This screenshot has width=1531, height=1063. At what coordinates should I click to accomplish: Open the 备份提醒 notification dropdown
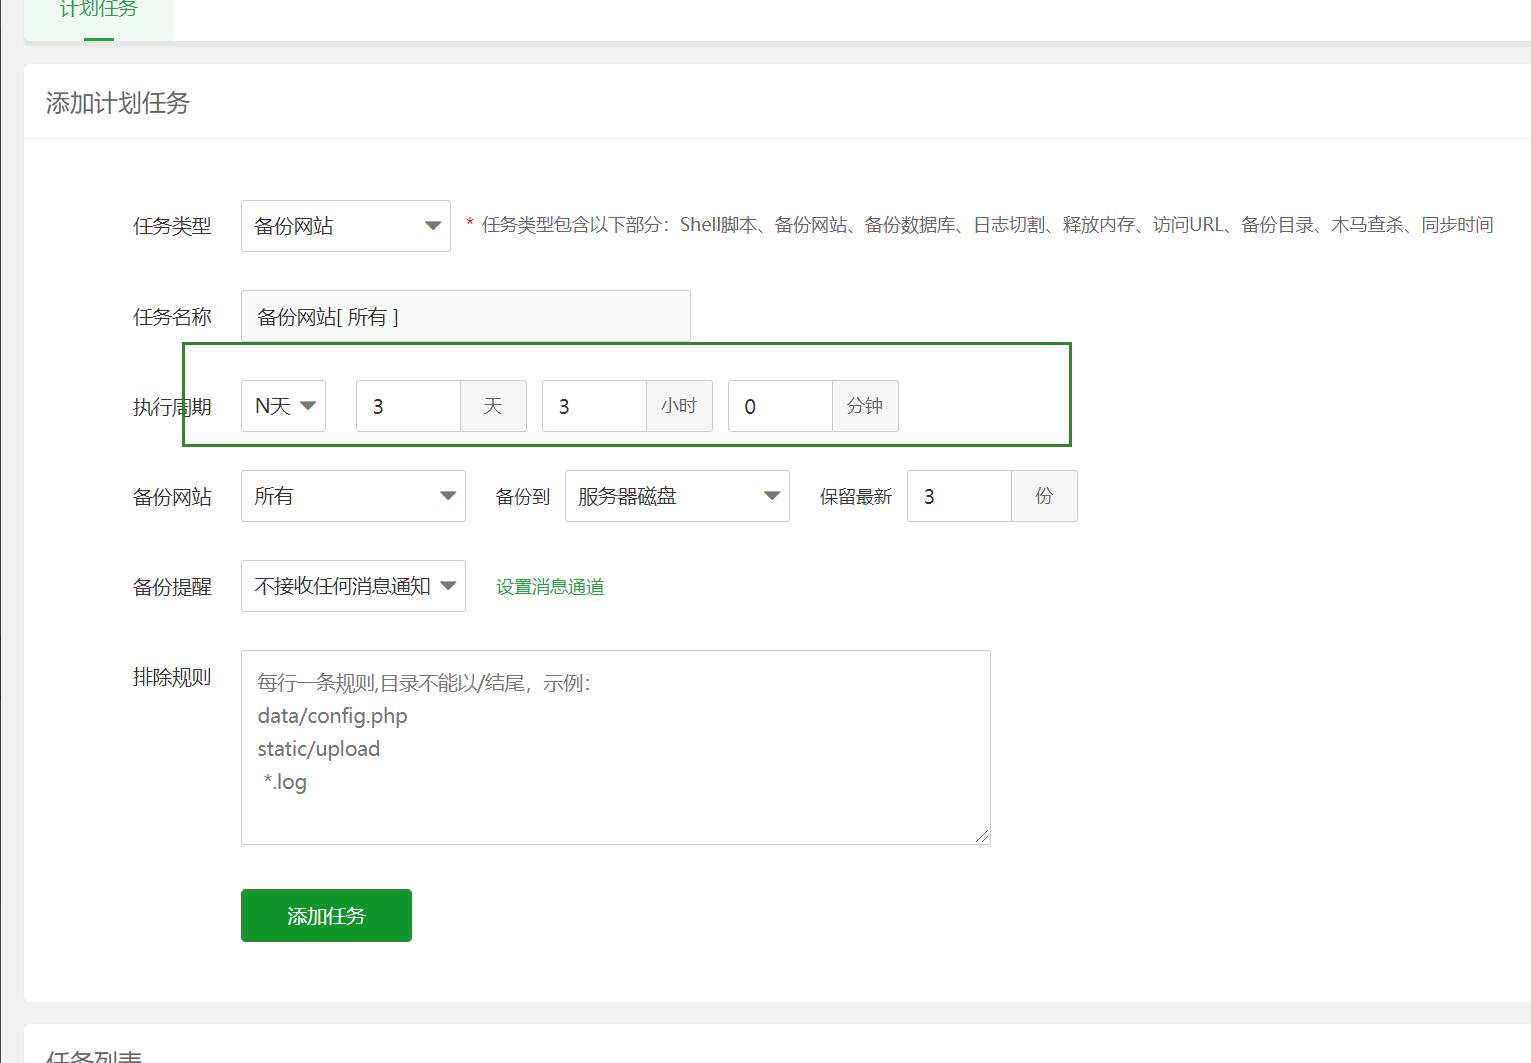[353, 586]
